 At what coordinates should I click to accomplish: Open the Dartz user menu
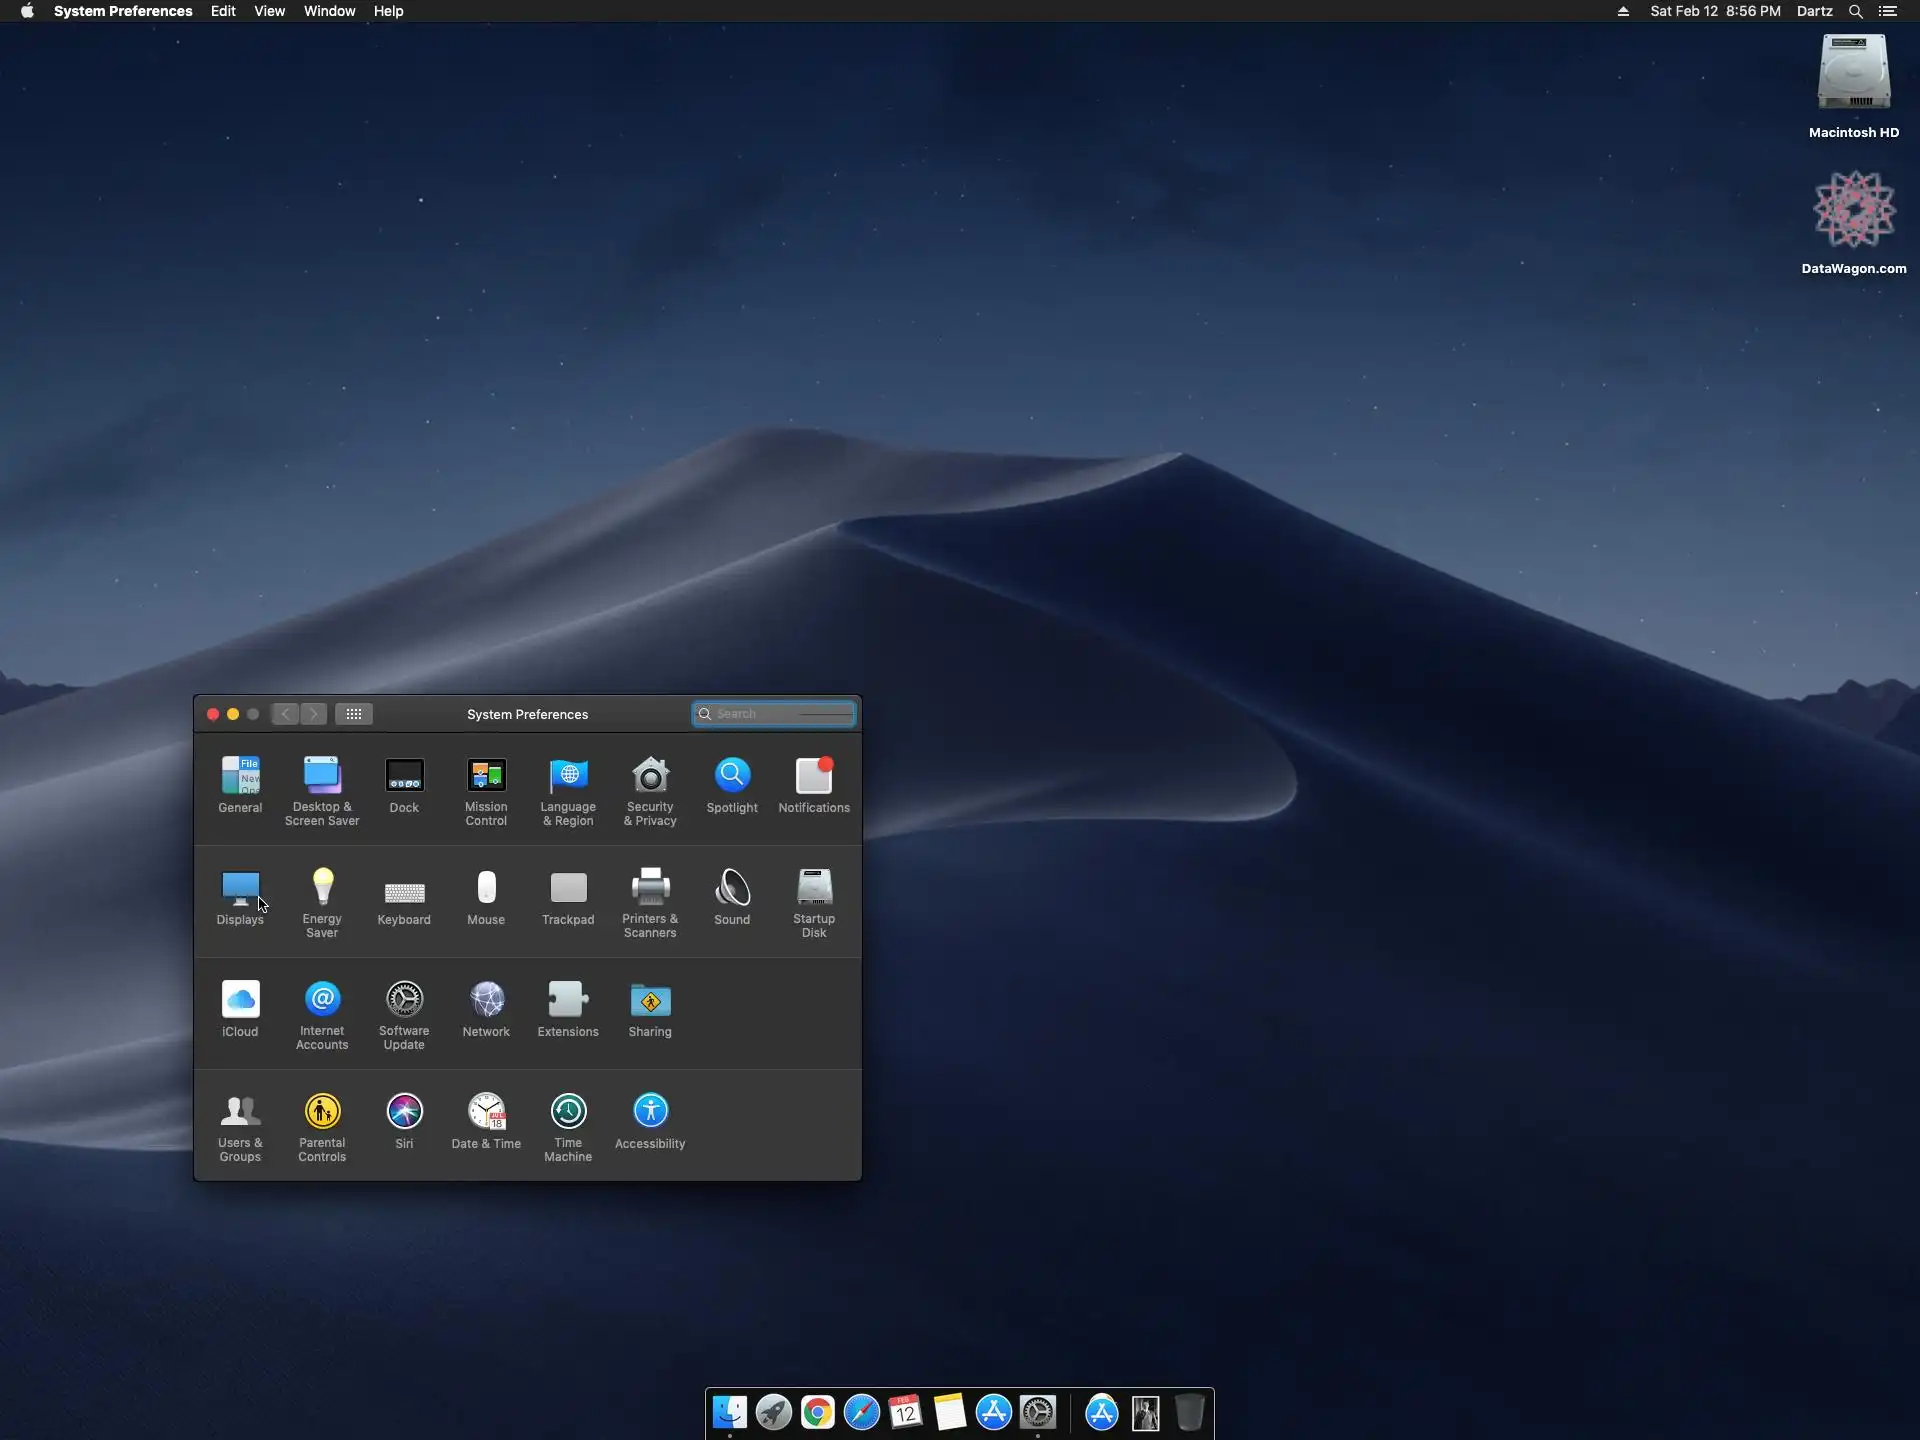click(x=1814, y=11)
